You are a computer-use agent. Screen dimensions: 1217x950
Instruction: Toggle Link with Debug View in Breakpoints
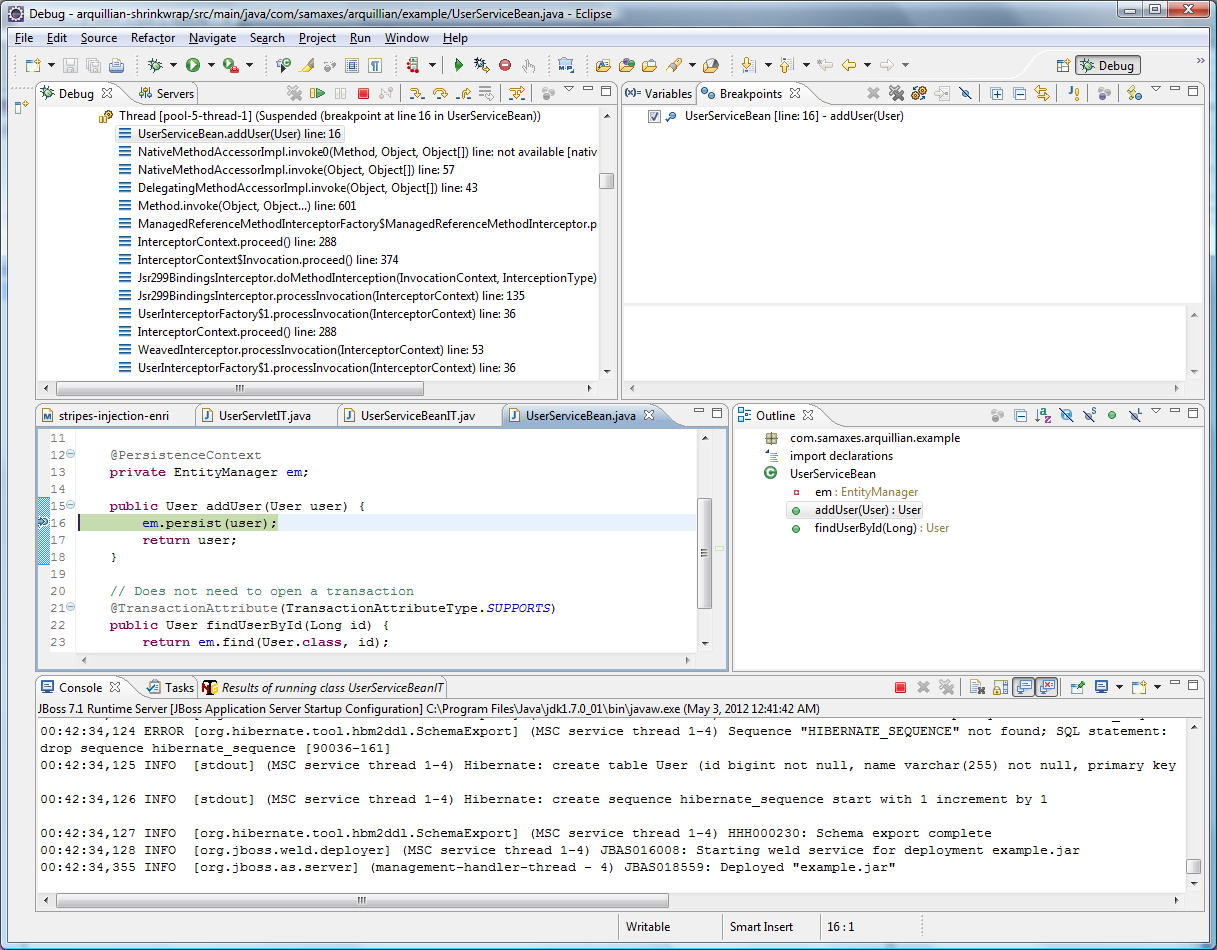pos(1042,93)
